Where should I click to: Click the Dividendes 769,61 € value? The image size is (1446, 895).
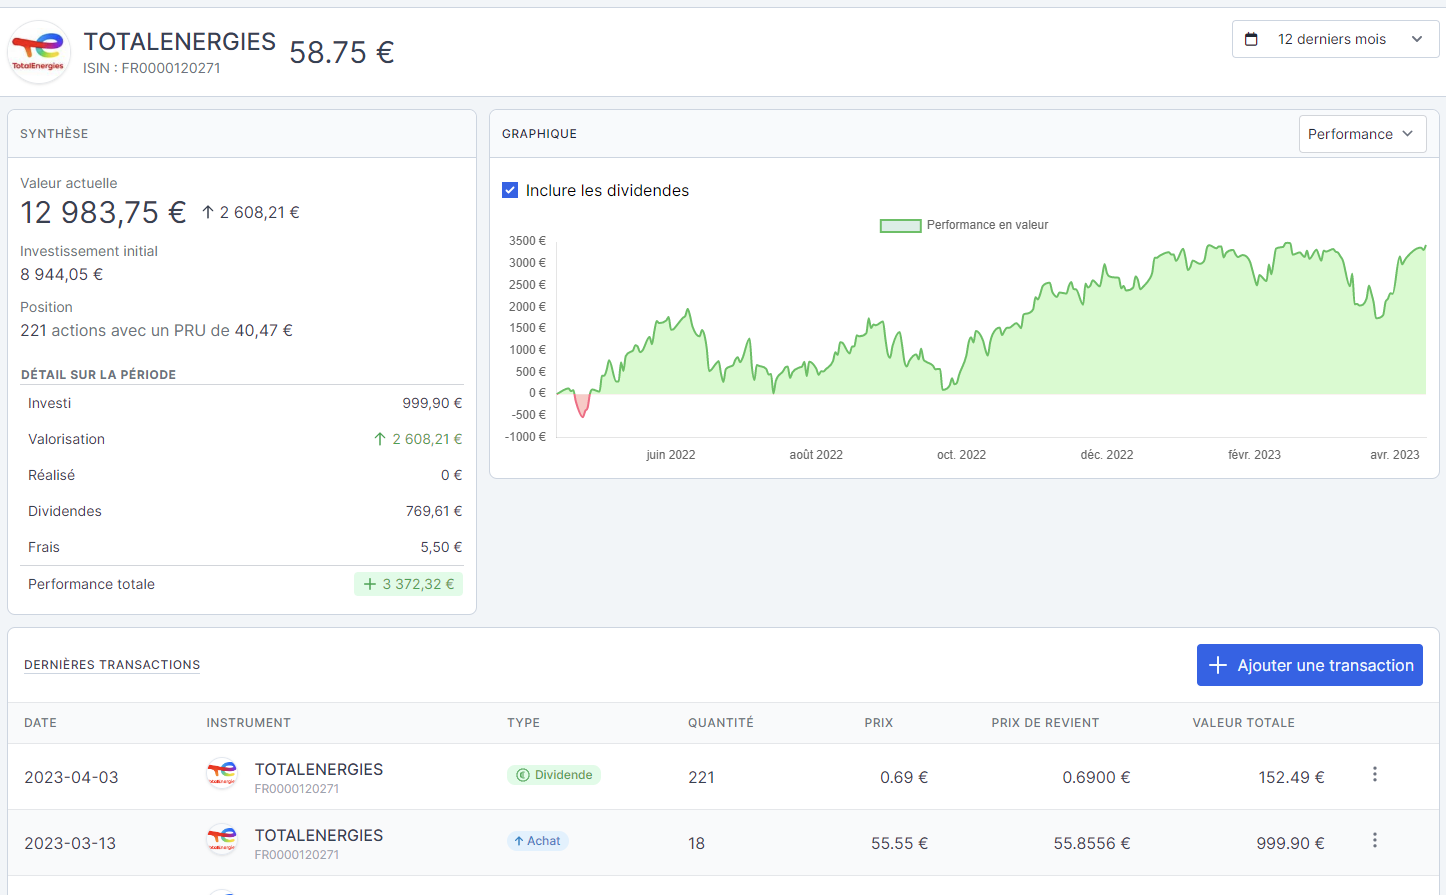point(434,511)
